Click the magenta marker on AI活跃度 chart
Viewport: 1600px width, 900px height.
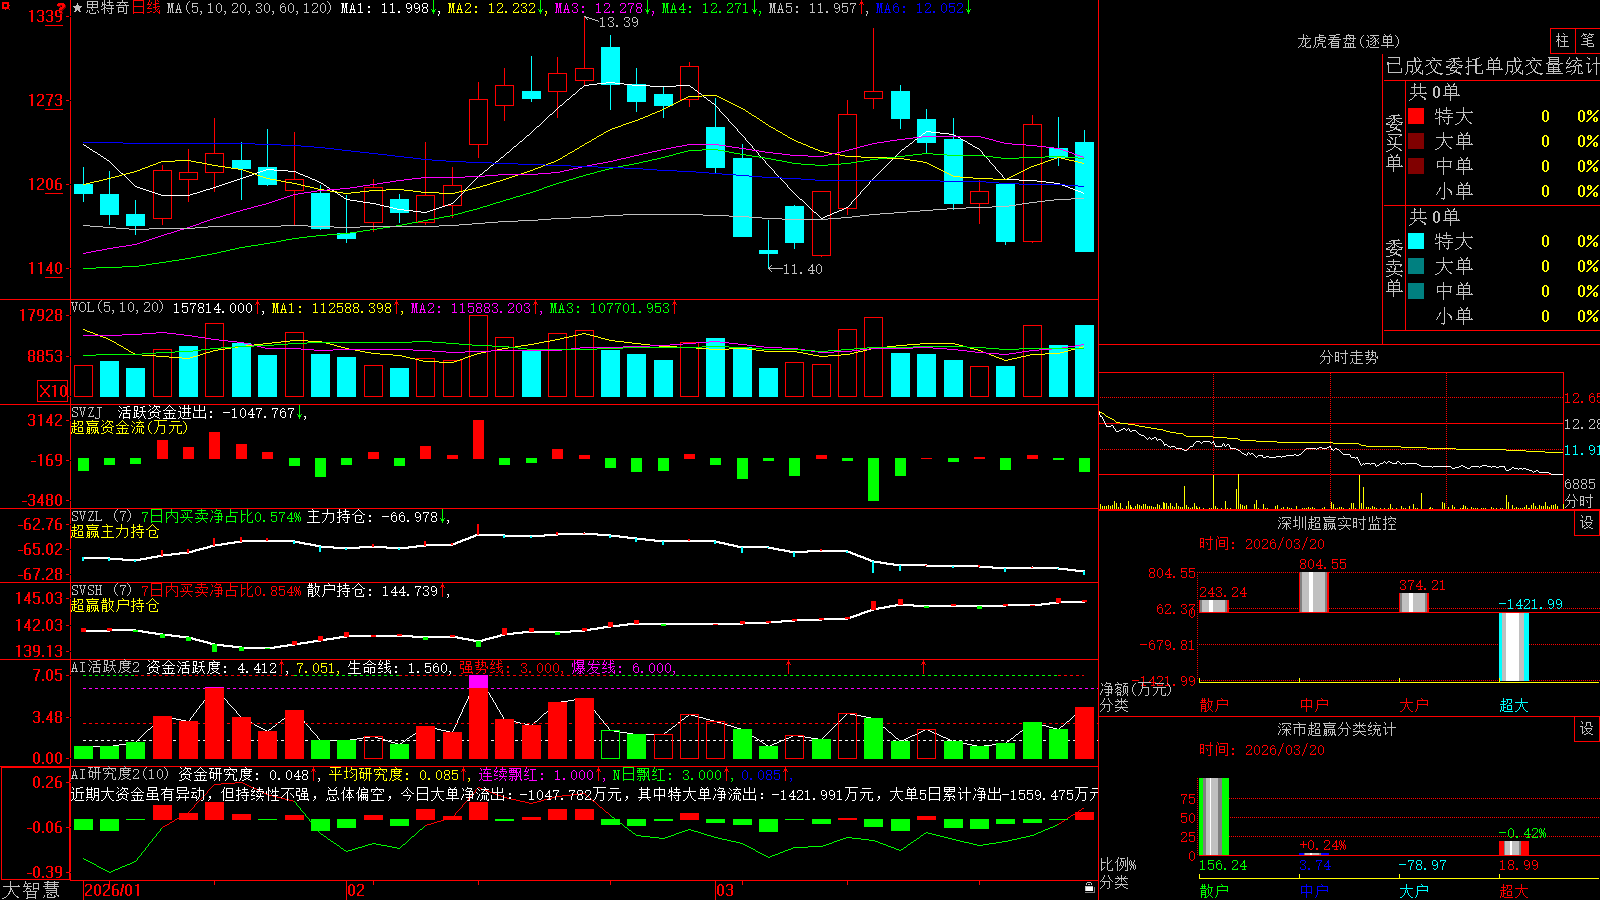(x=478, y=682)
